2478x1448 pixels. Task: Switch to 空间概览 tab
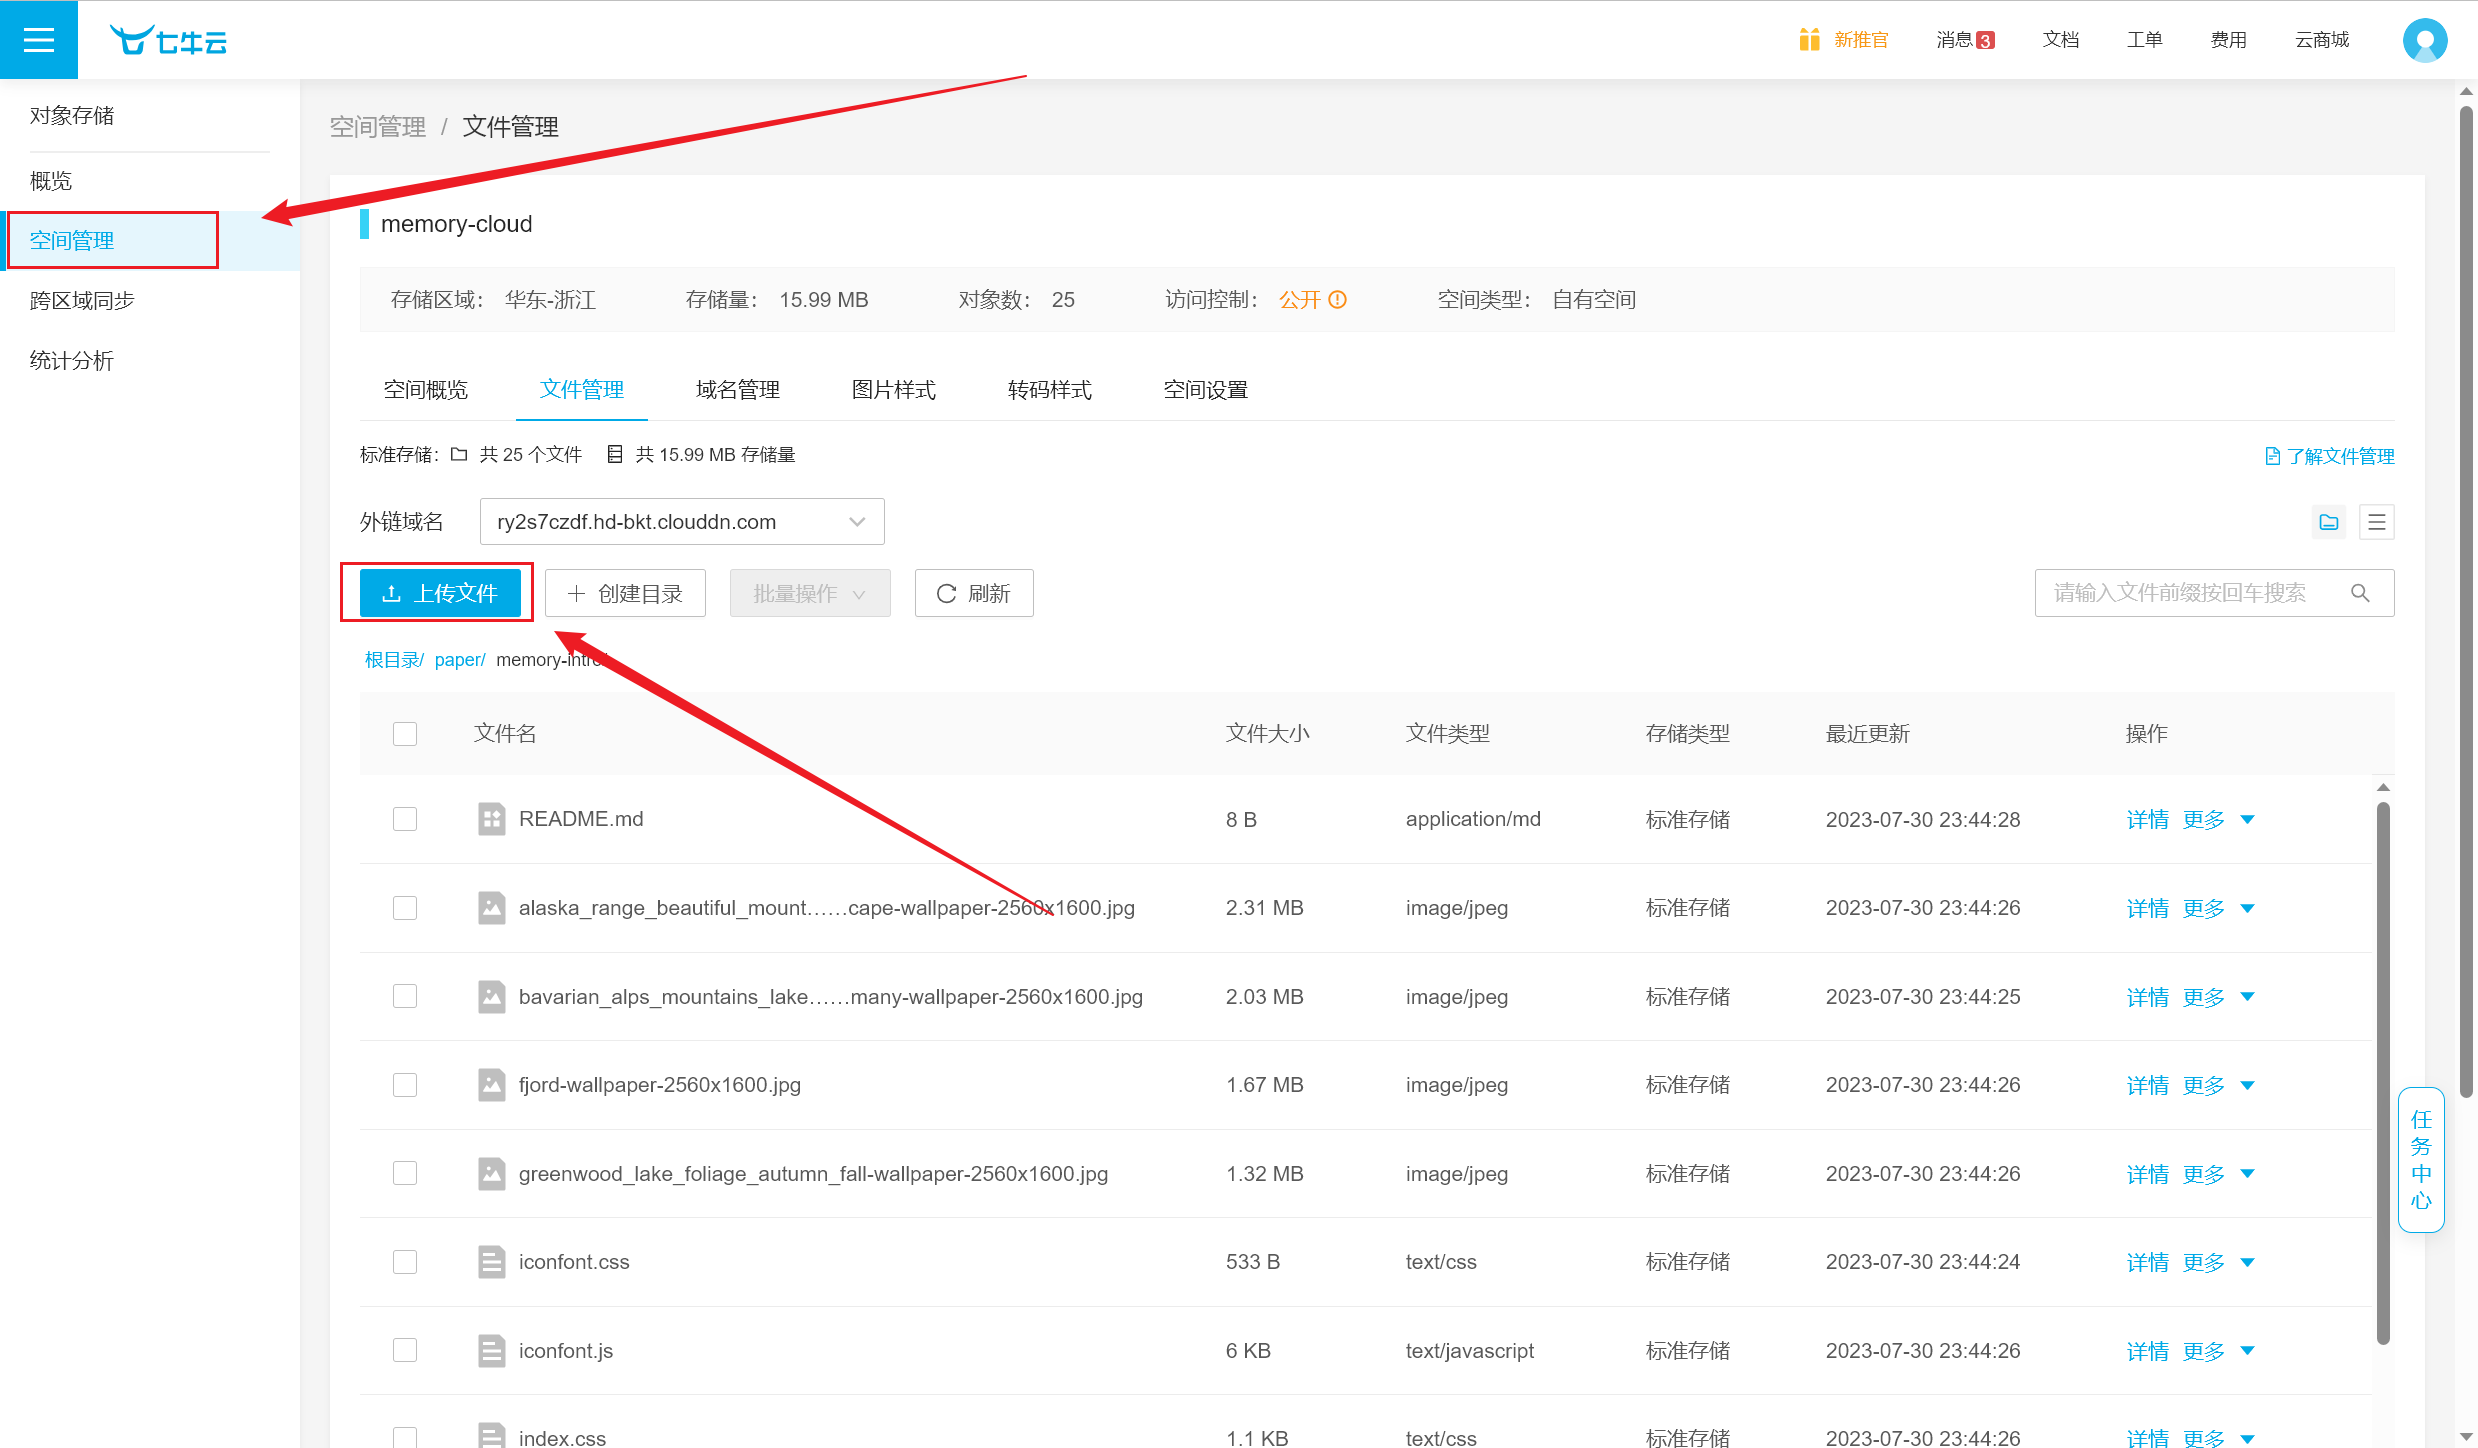click(x=426, y=390)
